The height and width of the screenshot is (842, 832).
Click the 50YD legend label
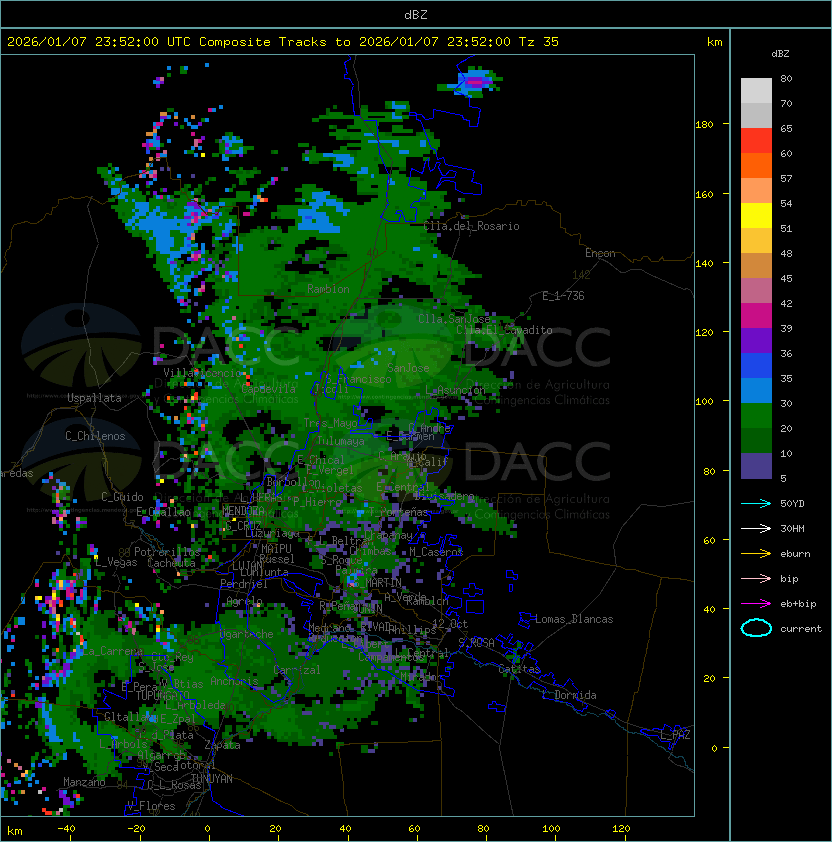pos(792,504)
